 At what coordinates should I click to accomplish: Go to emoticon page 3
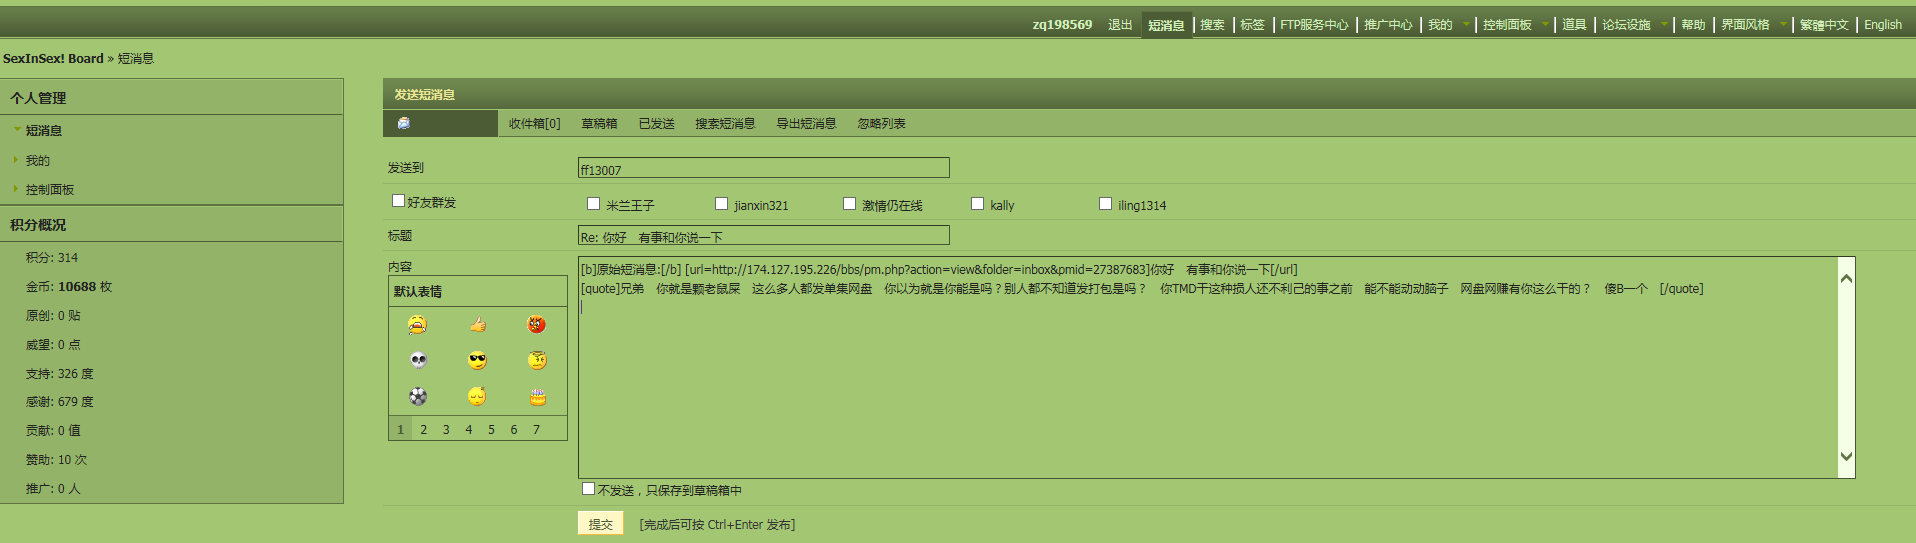[446, 429]
